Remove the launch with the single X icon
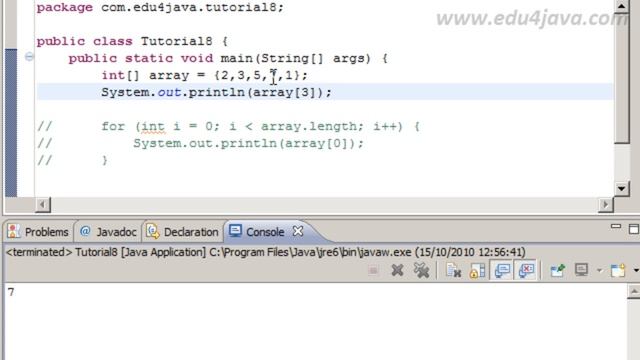 point(397,270)
